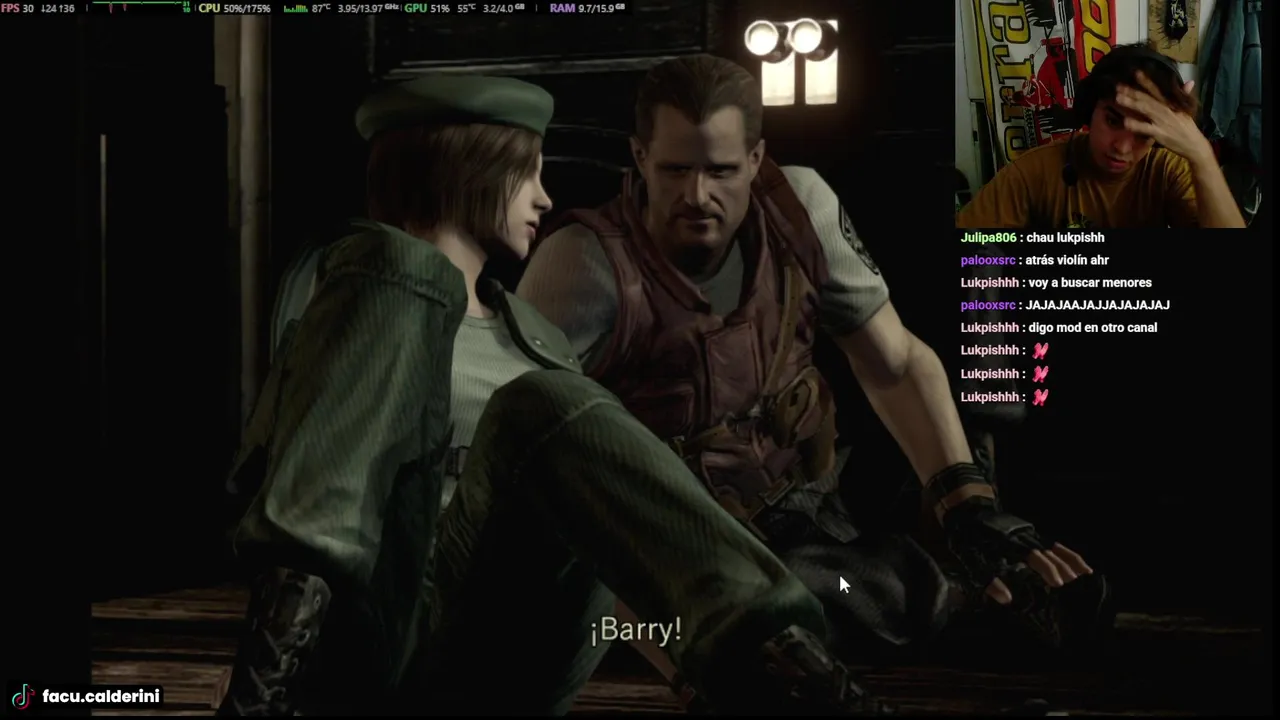Click Lukpishhh username beside 'voy a buscar menores'
The image size is (1280, 720).
pyautogui.click(x=989, y=283)
